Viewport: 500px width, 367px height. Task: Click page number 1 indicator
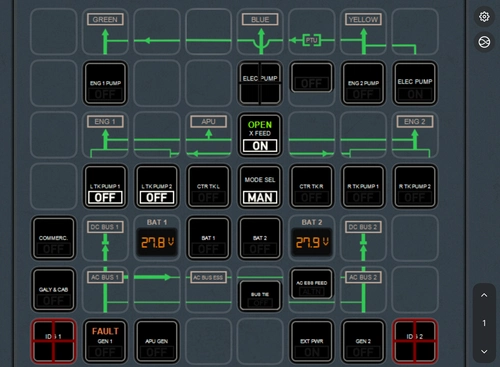[484, 323]
